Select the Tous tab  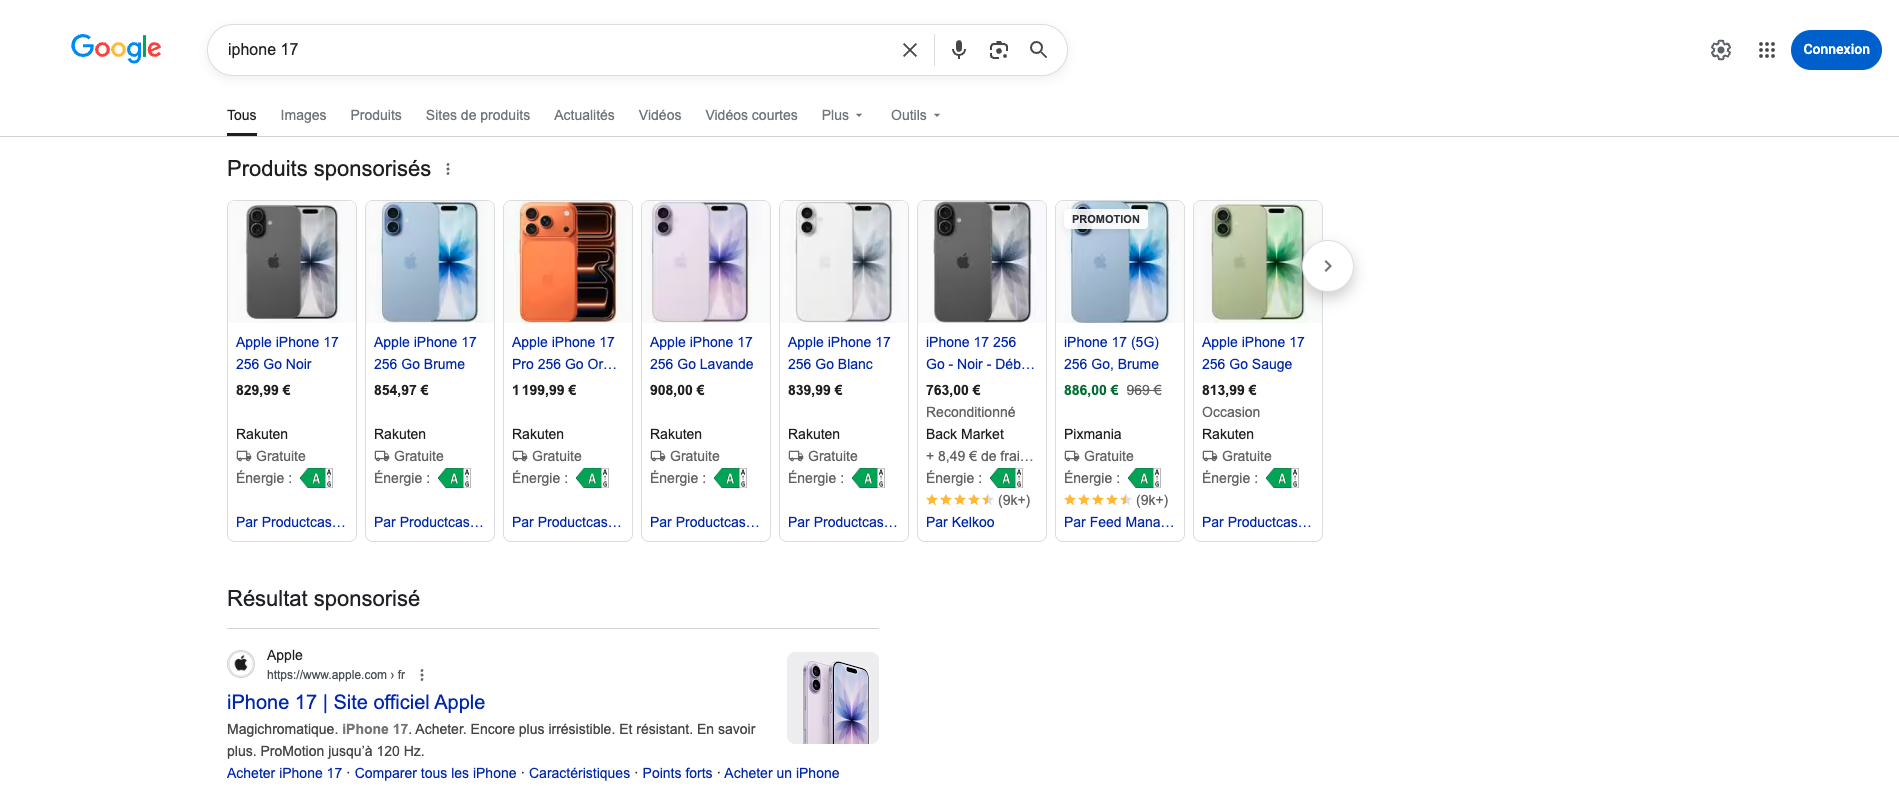pos(242,115)
